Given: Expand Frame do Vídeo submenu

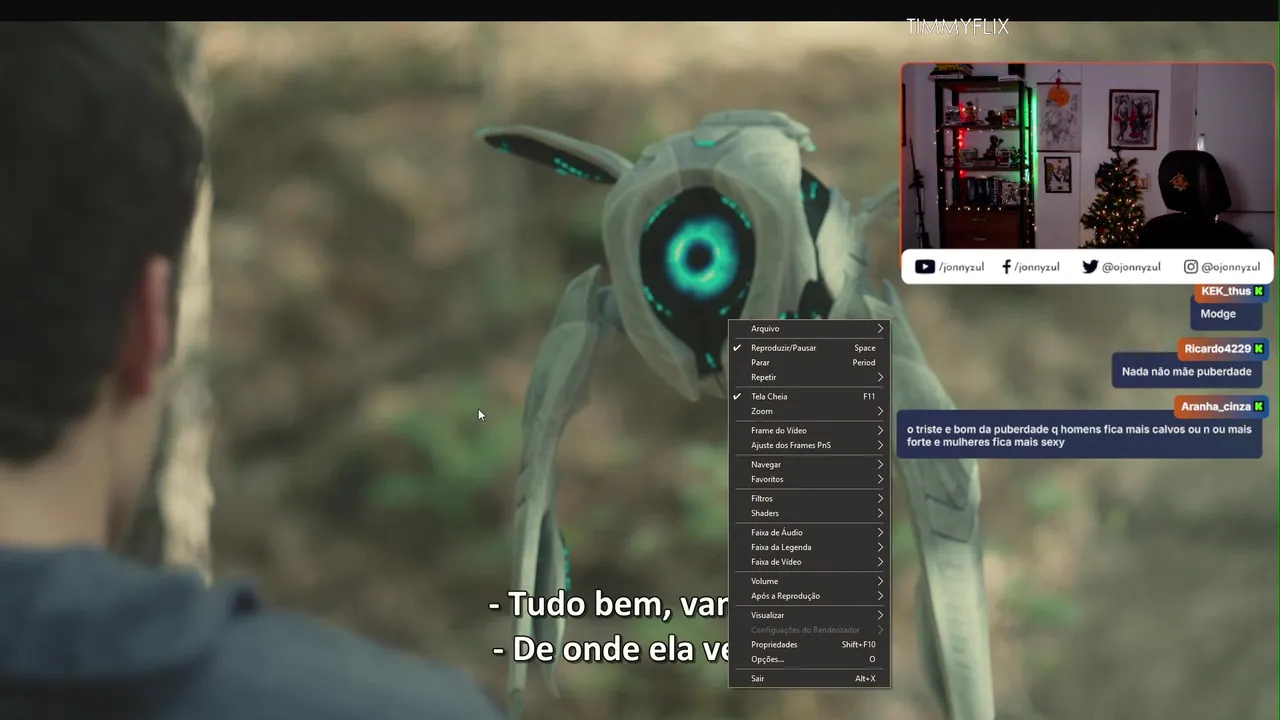Looking at the screenshot, I should 809,431.
